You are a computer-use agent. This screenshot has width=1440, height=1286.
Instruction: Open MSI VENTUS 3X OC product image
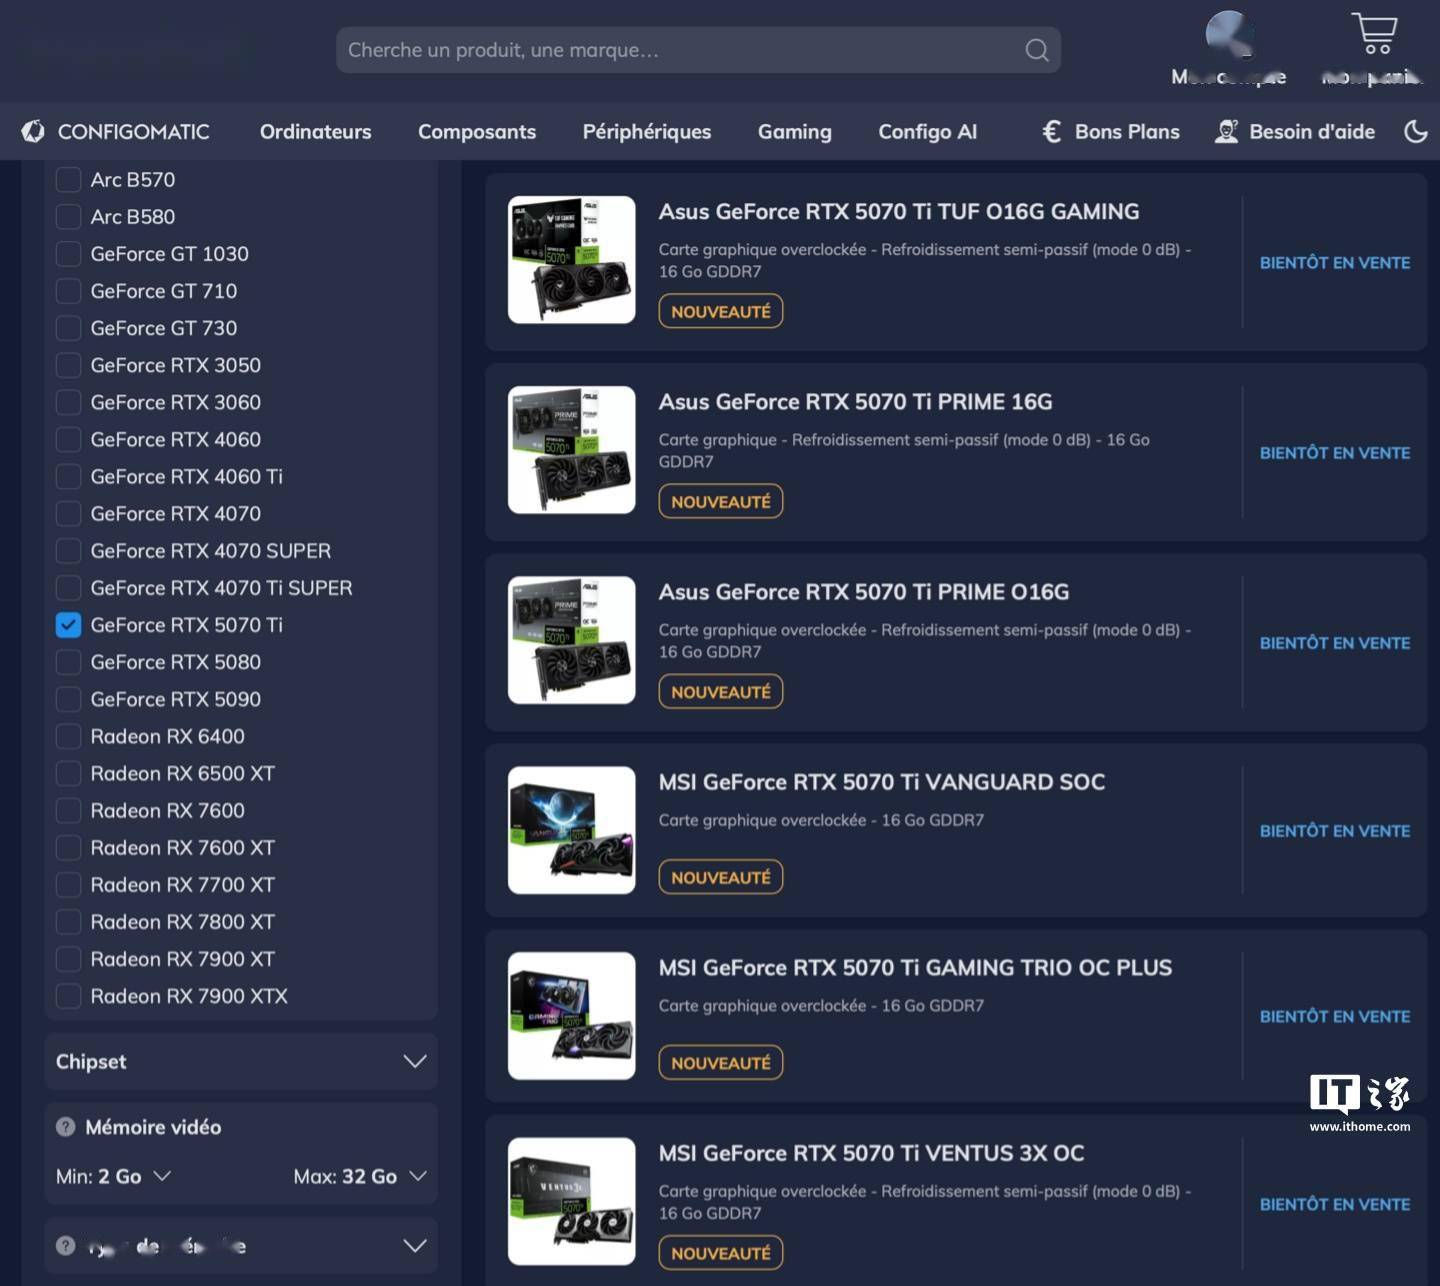pyautogui.click(x=572, y=1202)
